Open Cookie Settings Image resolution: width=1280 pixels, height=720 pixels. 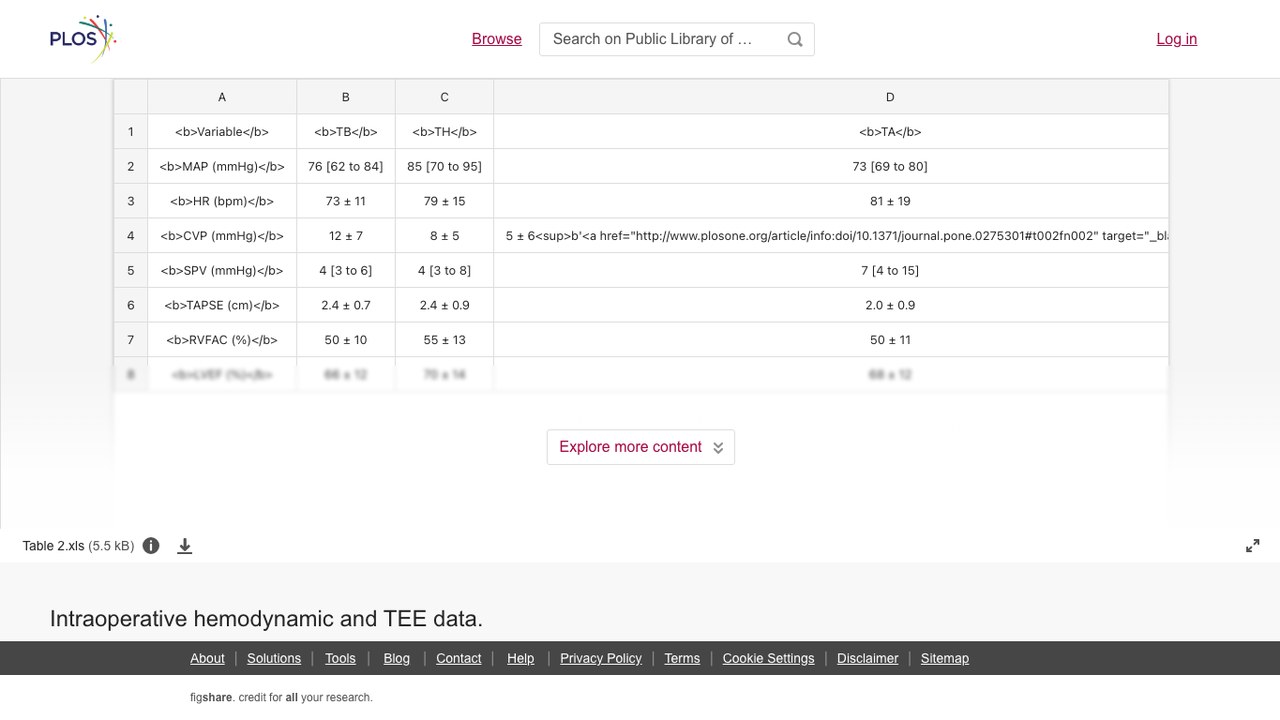pos(768,658)
